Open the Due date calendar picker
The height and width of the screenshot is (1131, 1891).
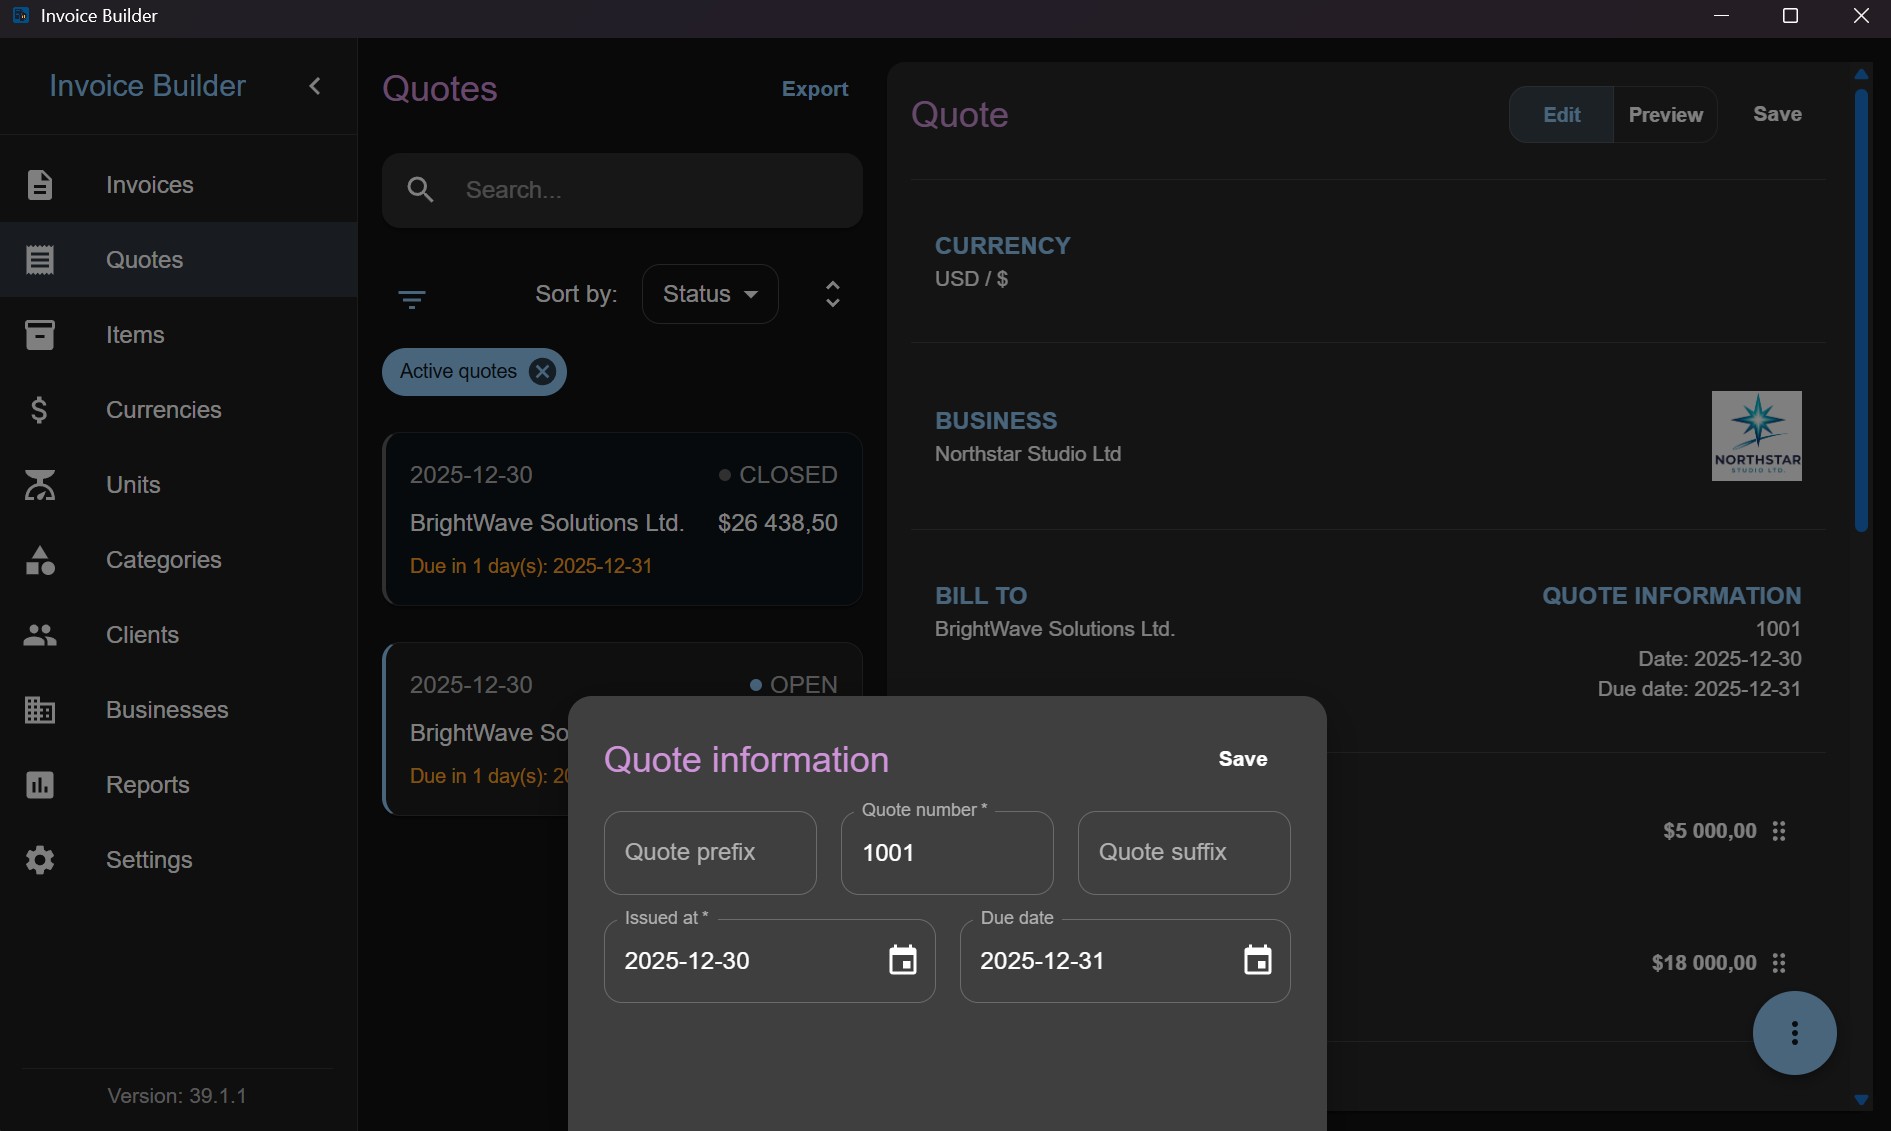click(x=1258, y=961)
